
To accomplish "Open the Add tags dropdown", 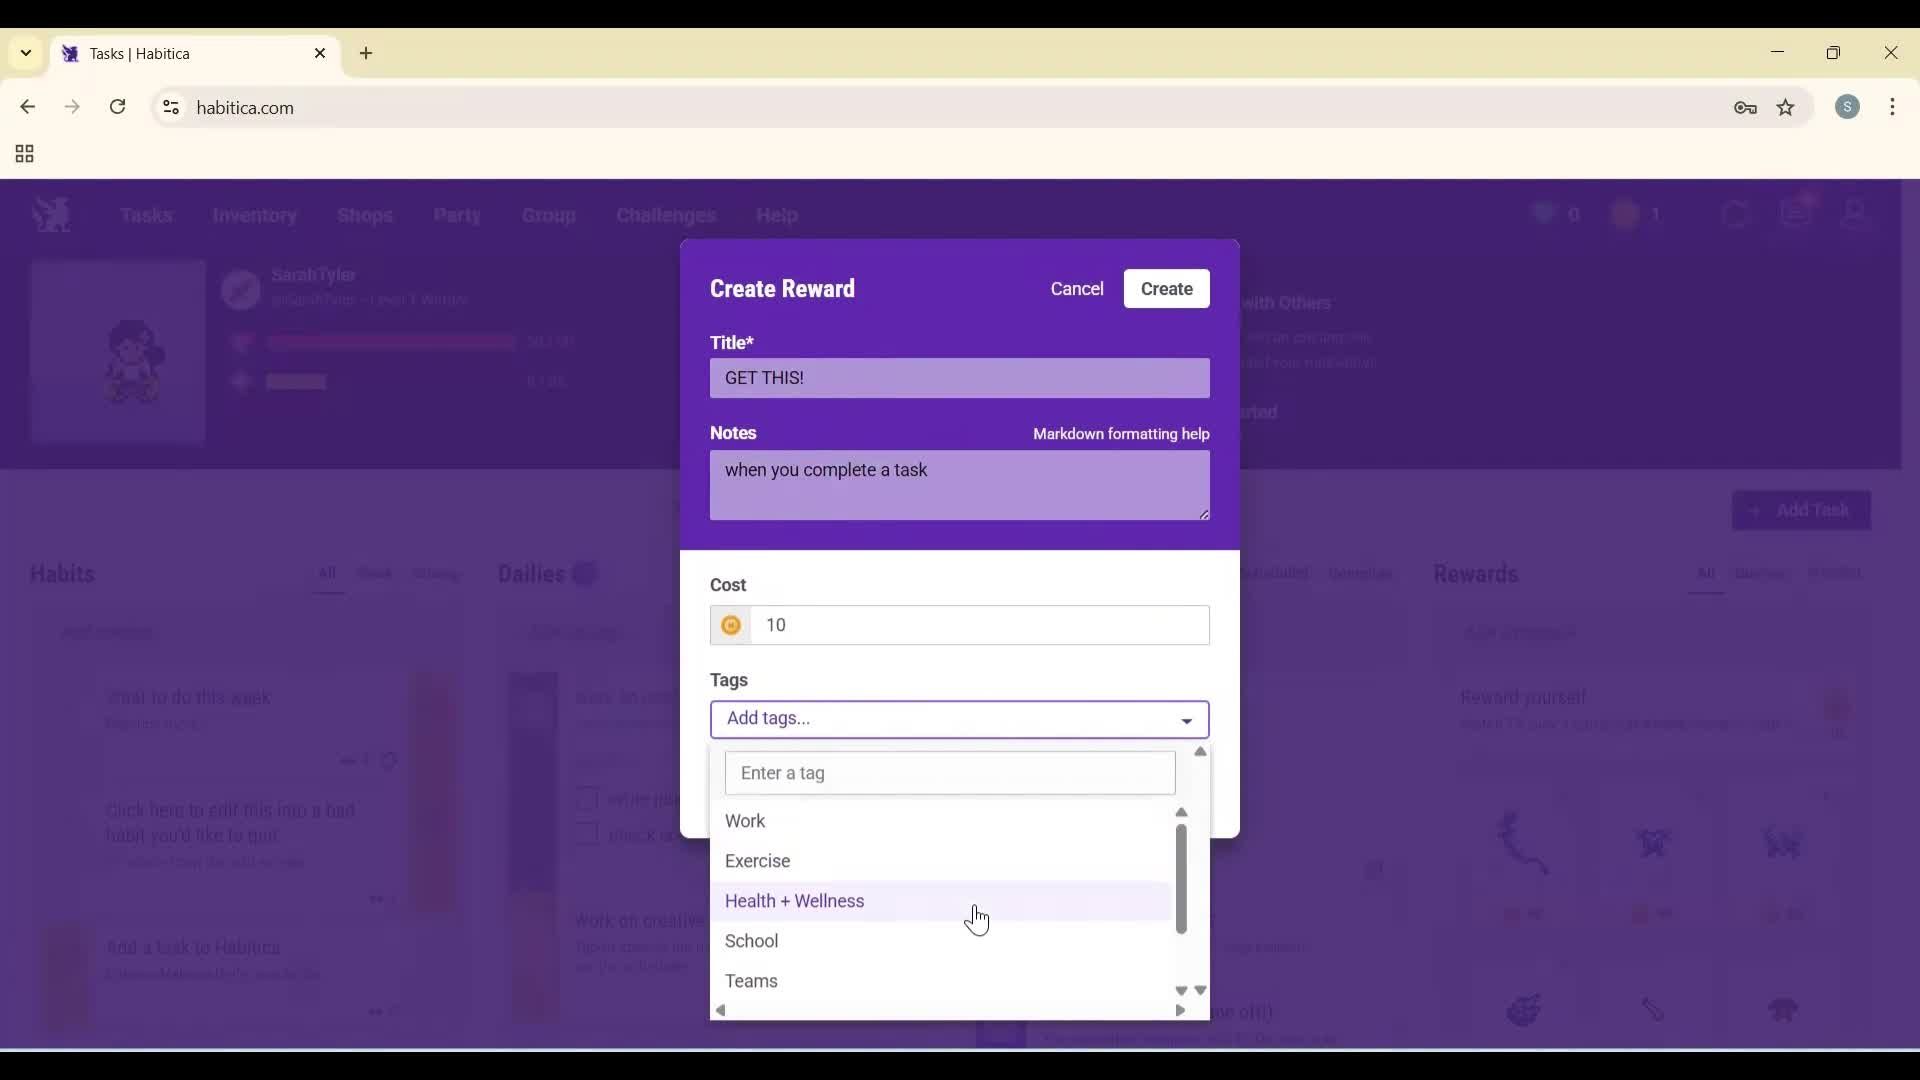I will point(959,719).
